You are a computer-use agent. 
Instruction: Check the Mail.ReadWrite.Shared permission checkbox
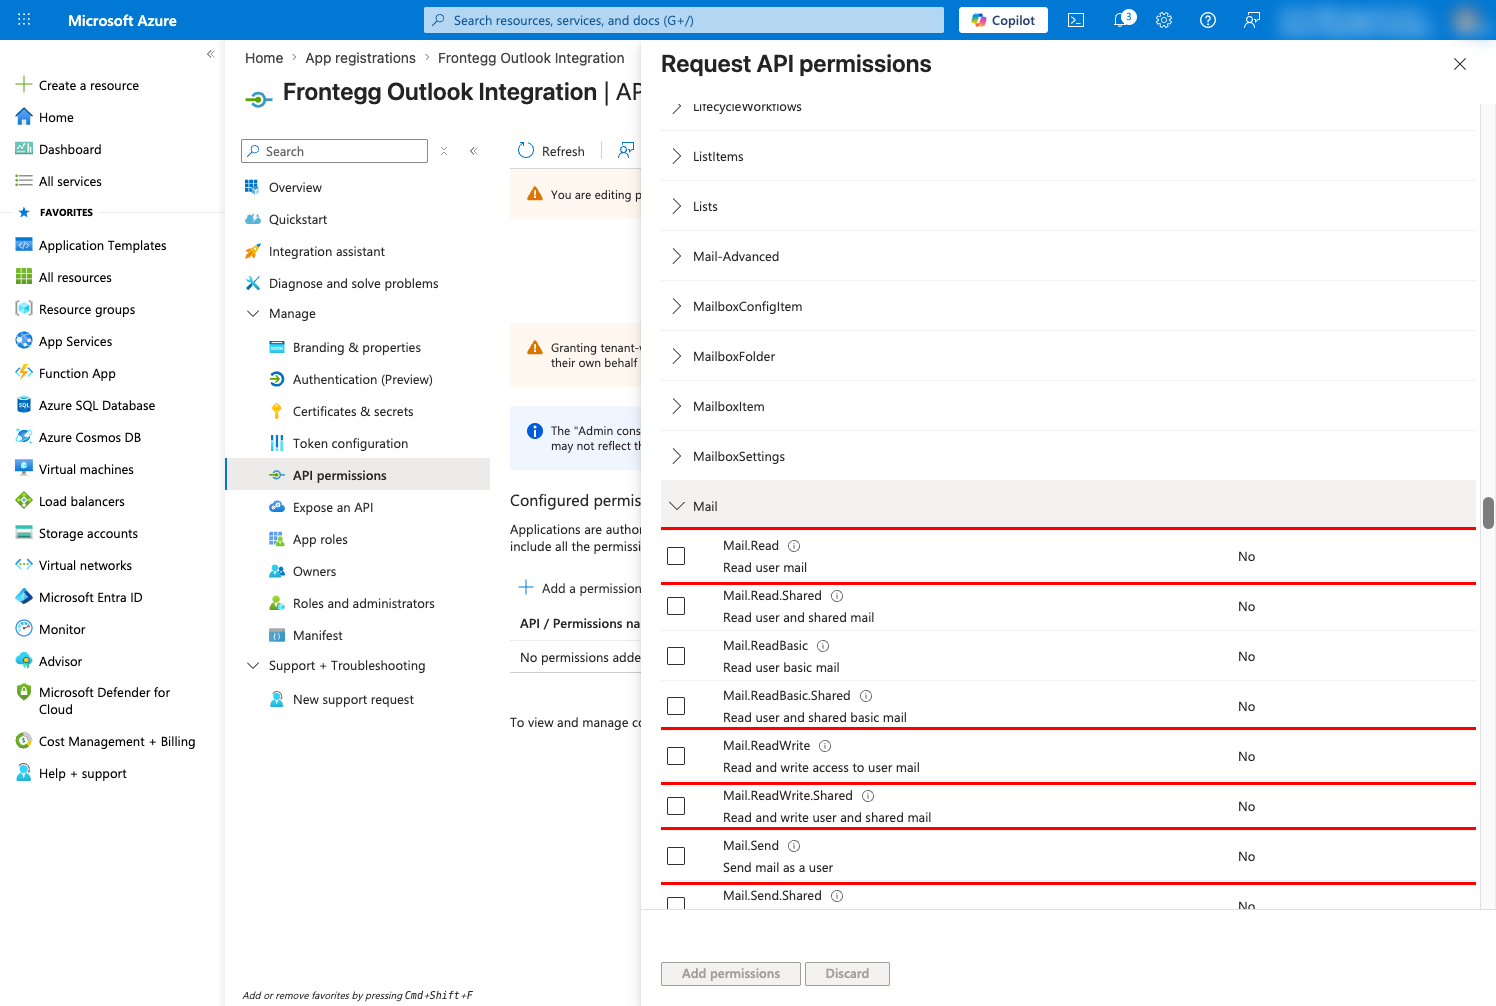[676, 806]
